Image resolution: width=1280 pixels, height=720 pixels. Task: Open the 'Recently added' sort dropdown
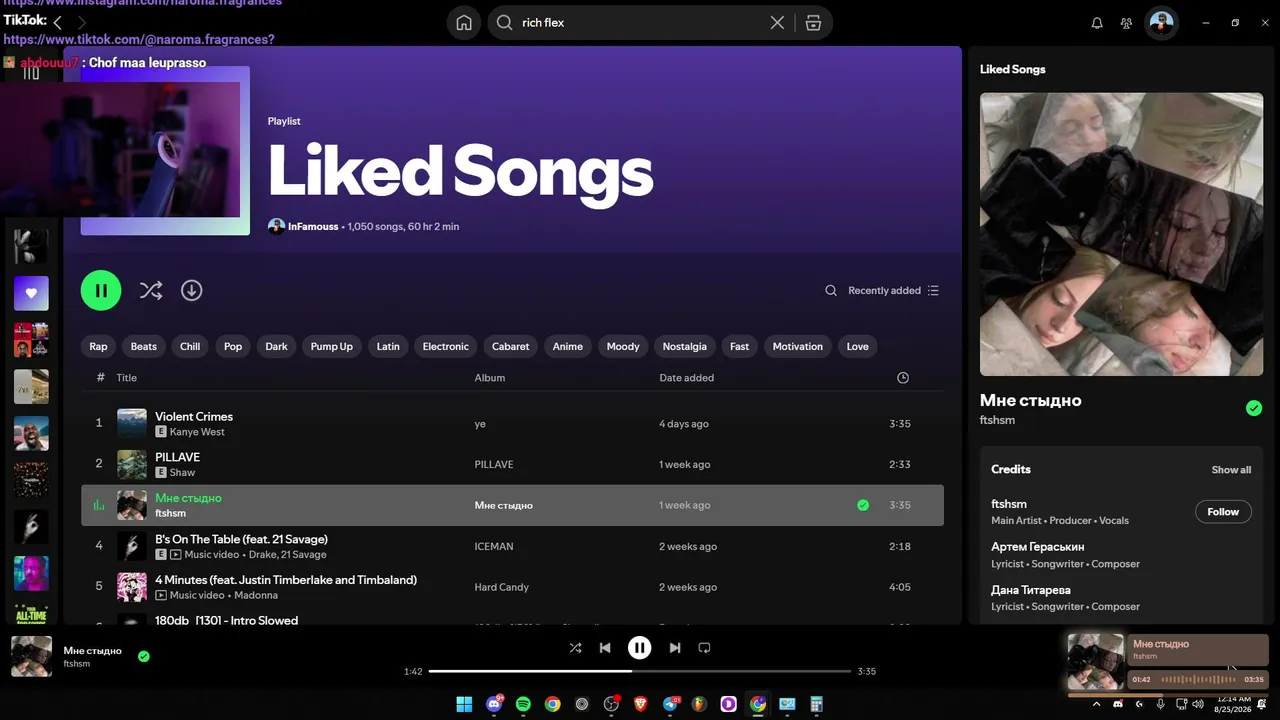coord(893,291)
